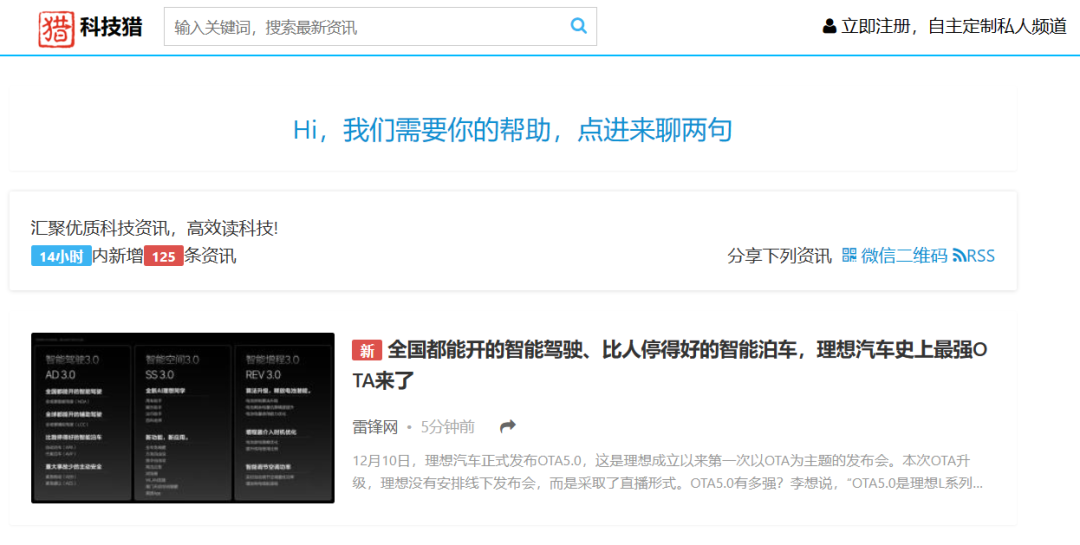This screenshot has width=1080, height=545.
Task: Click the red 新 badge
Action: click(x=367, y=351)
